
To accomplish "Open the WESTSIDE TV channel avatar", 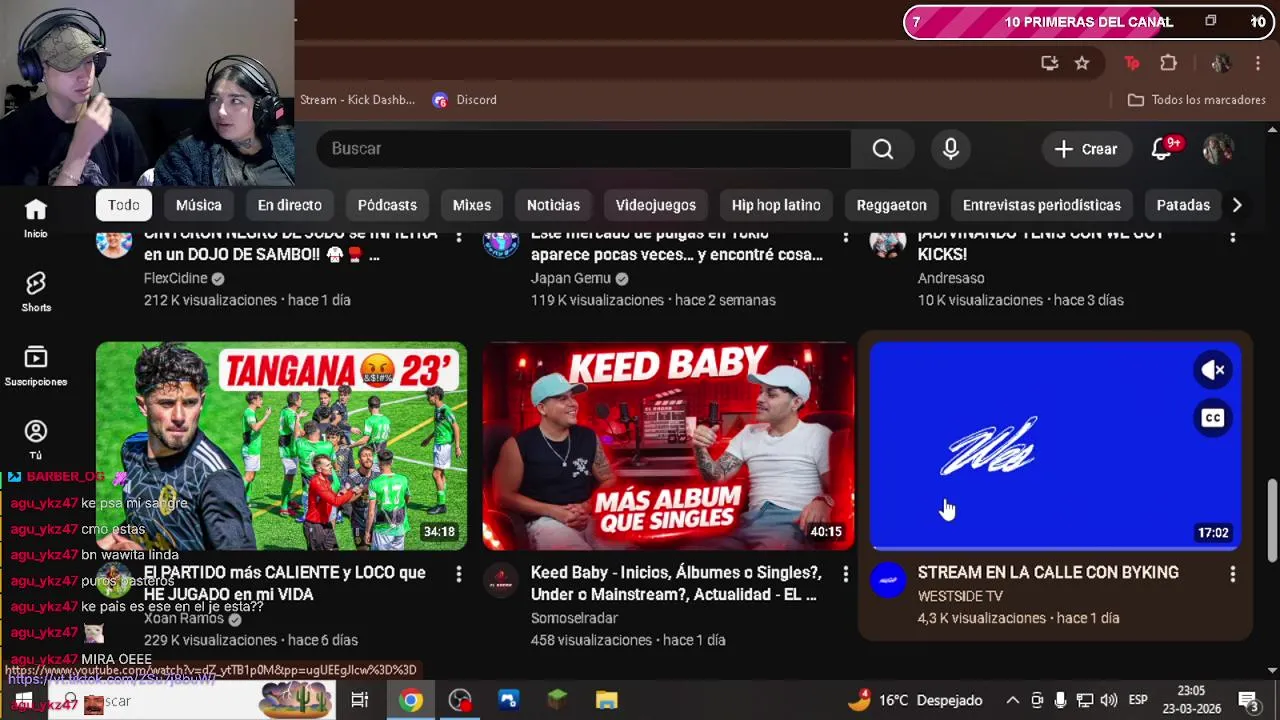I will (x=888, y=580).
